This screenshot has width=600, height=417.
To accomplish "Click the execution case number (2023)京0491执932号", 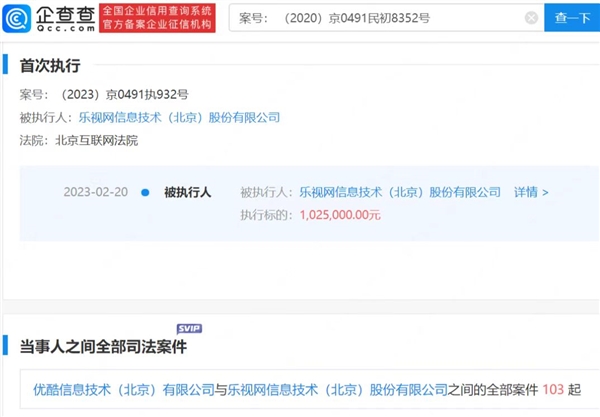I will pyautogui.click(x=124, y=94).
